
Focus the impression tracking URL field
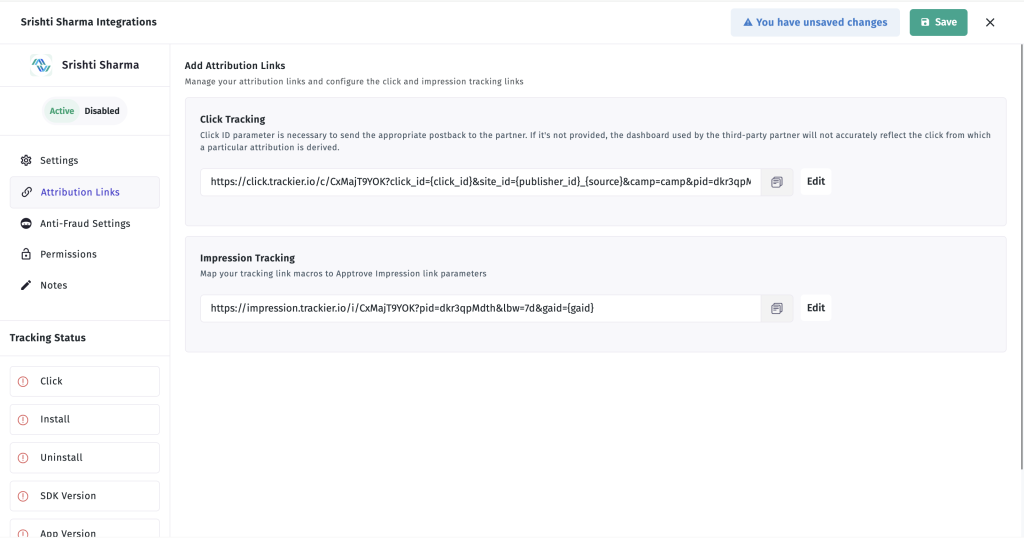(x=481, y=309)
